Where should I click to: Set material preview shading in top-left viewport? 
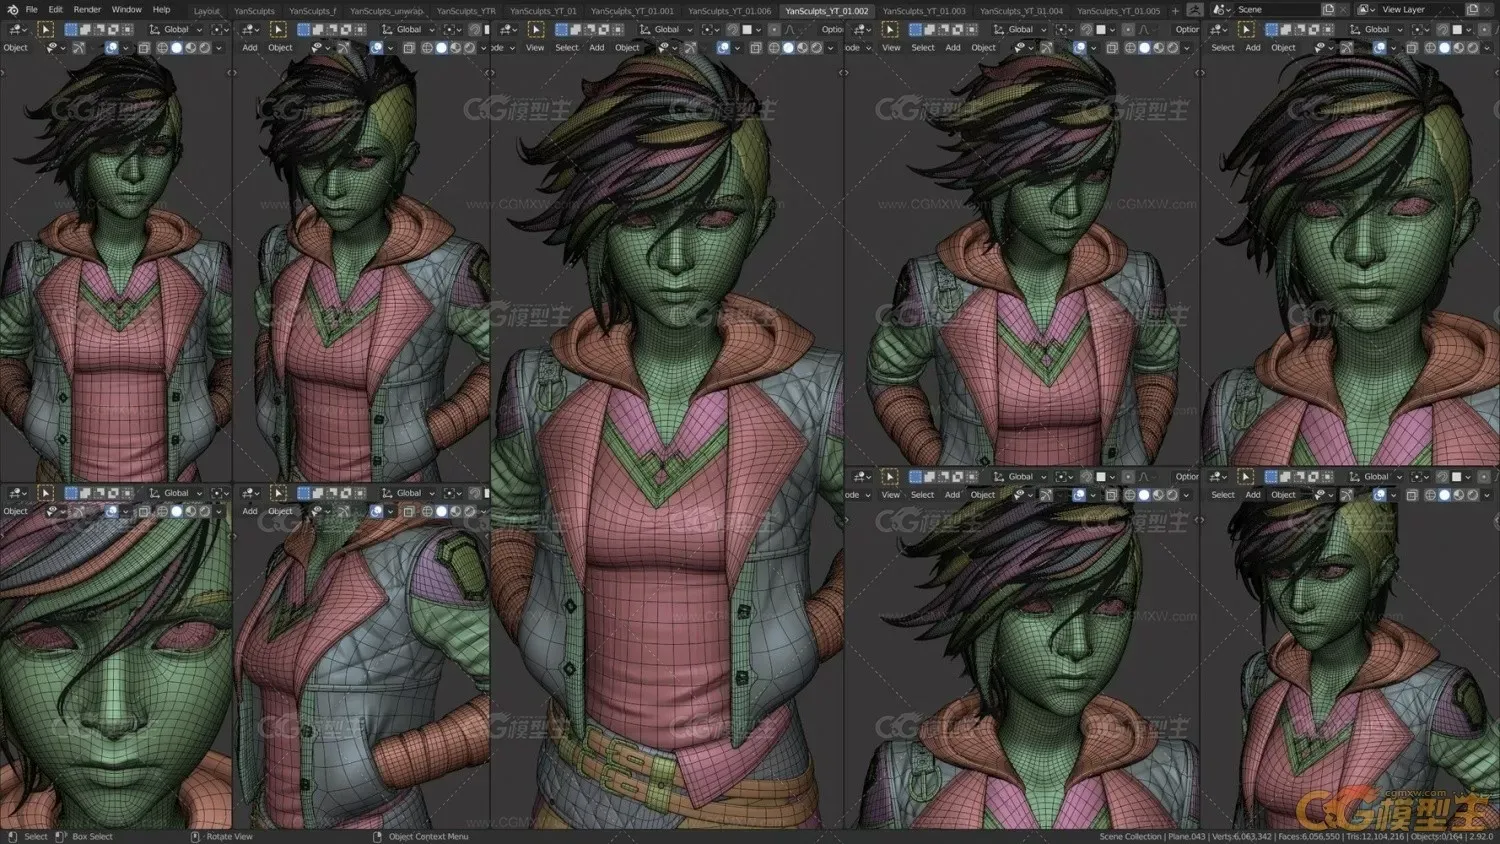tap(191, 48)
